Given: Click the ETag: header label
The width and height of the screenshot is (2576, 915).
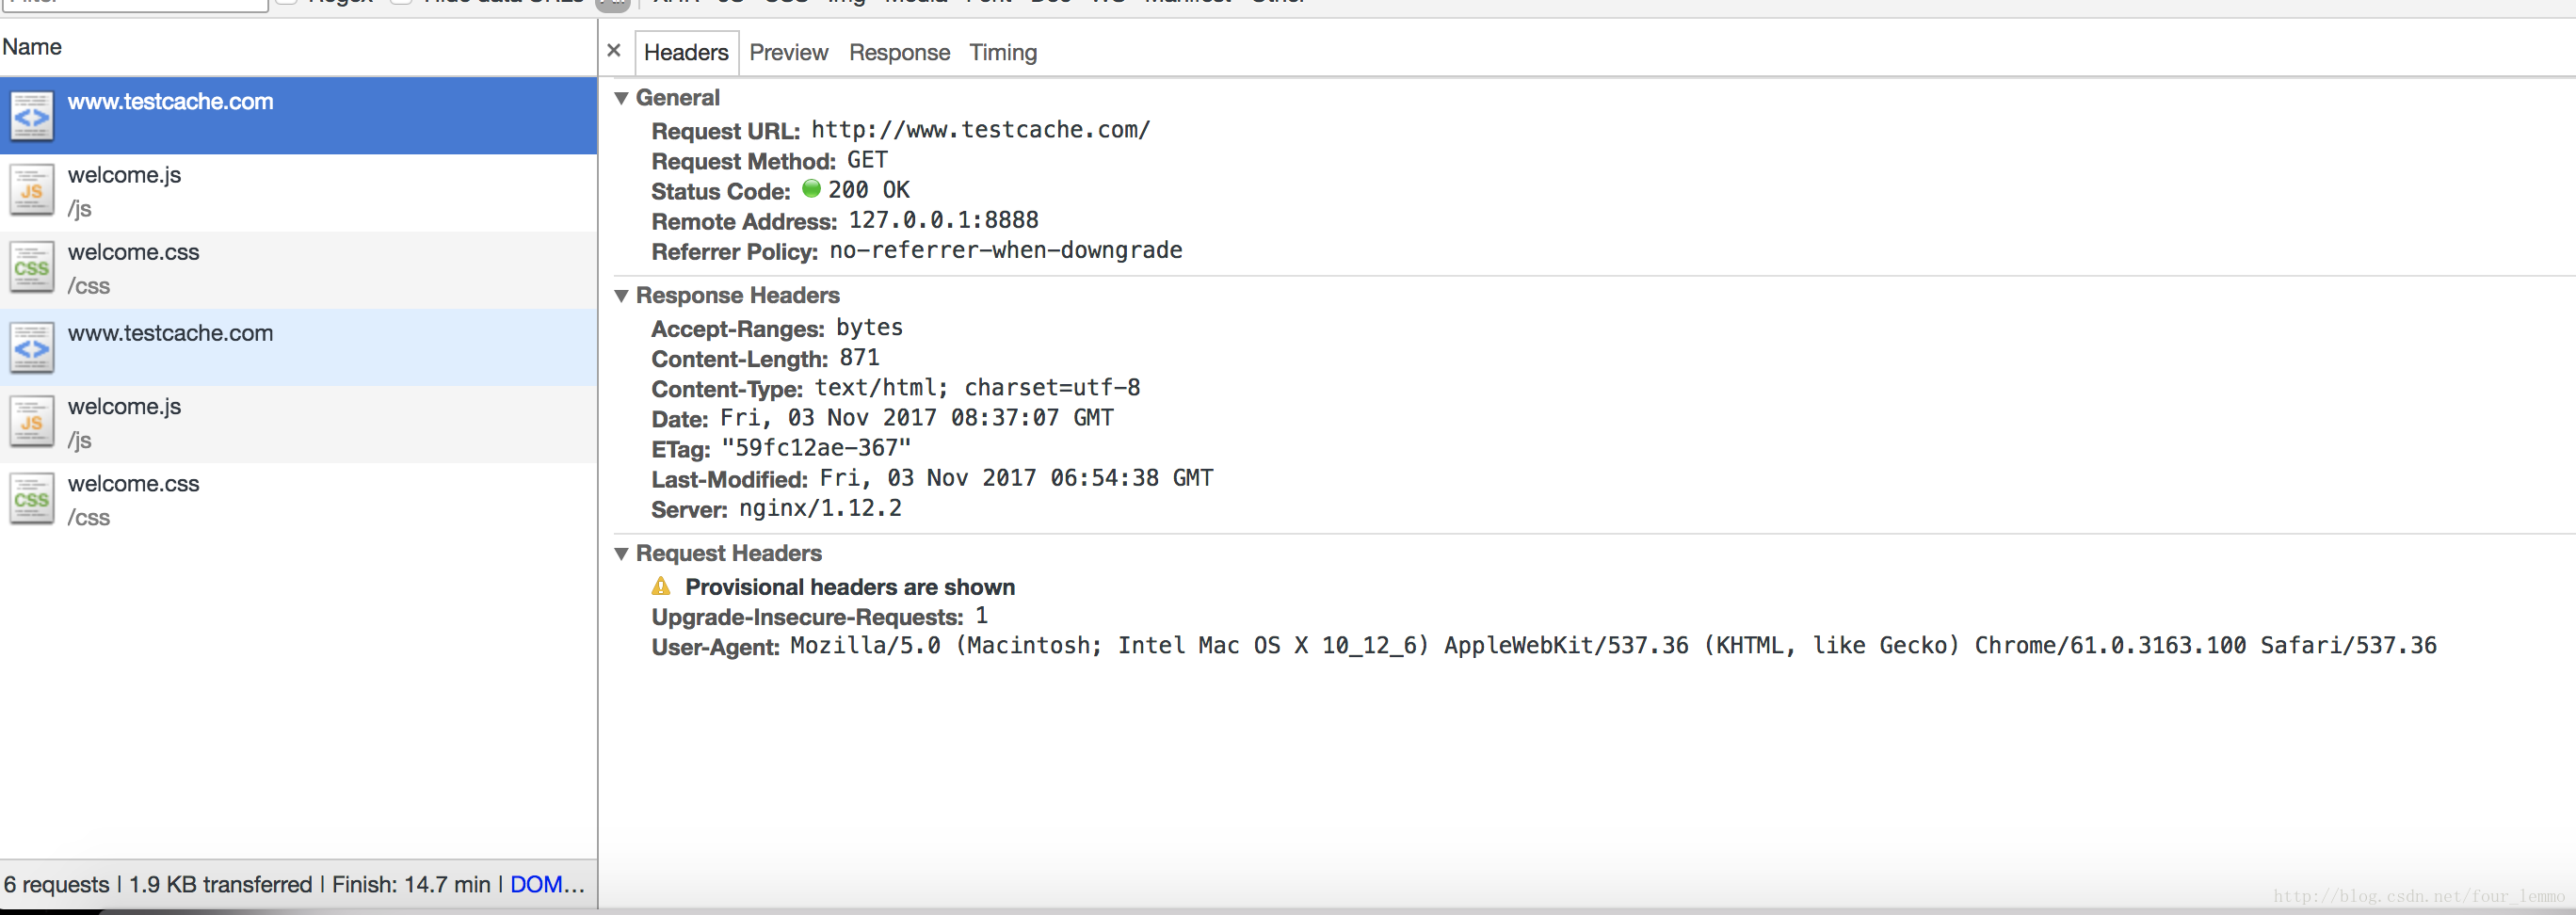Looking at the screenshot, I should pos(680,450).
